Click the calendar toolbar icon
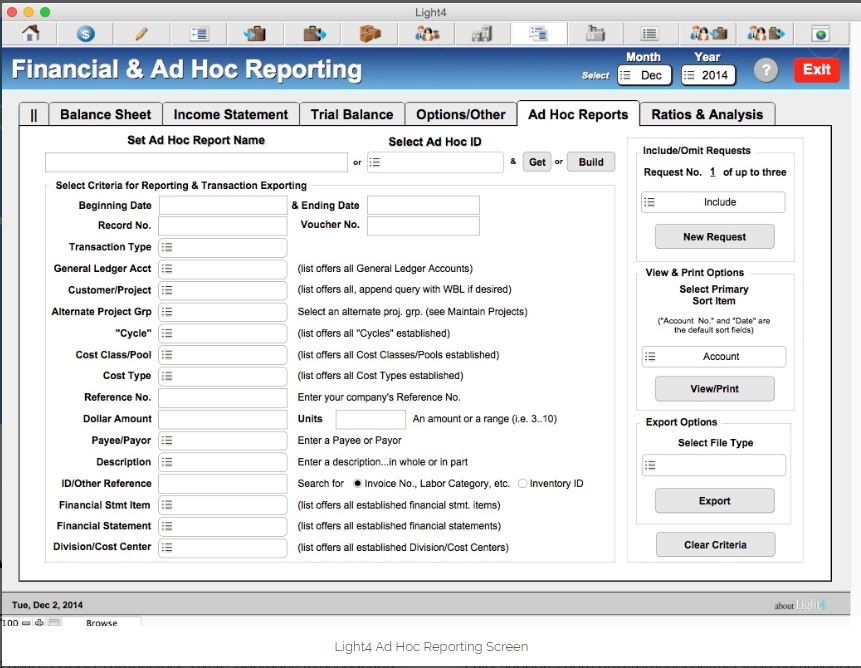The width and height of the screenshot is (861, 668). tap(596, 33)
